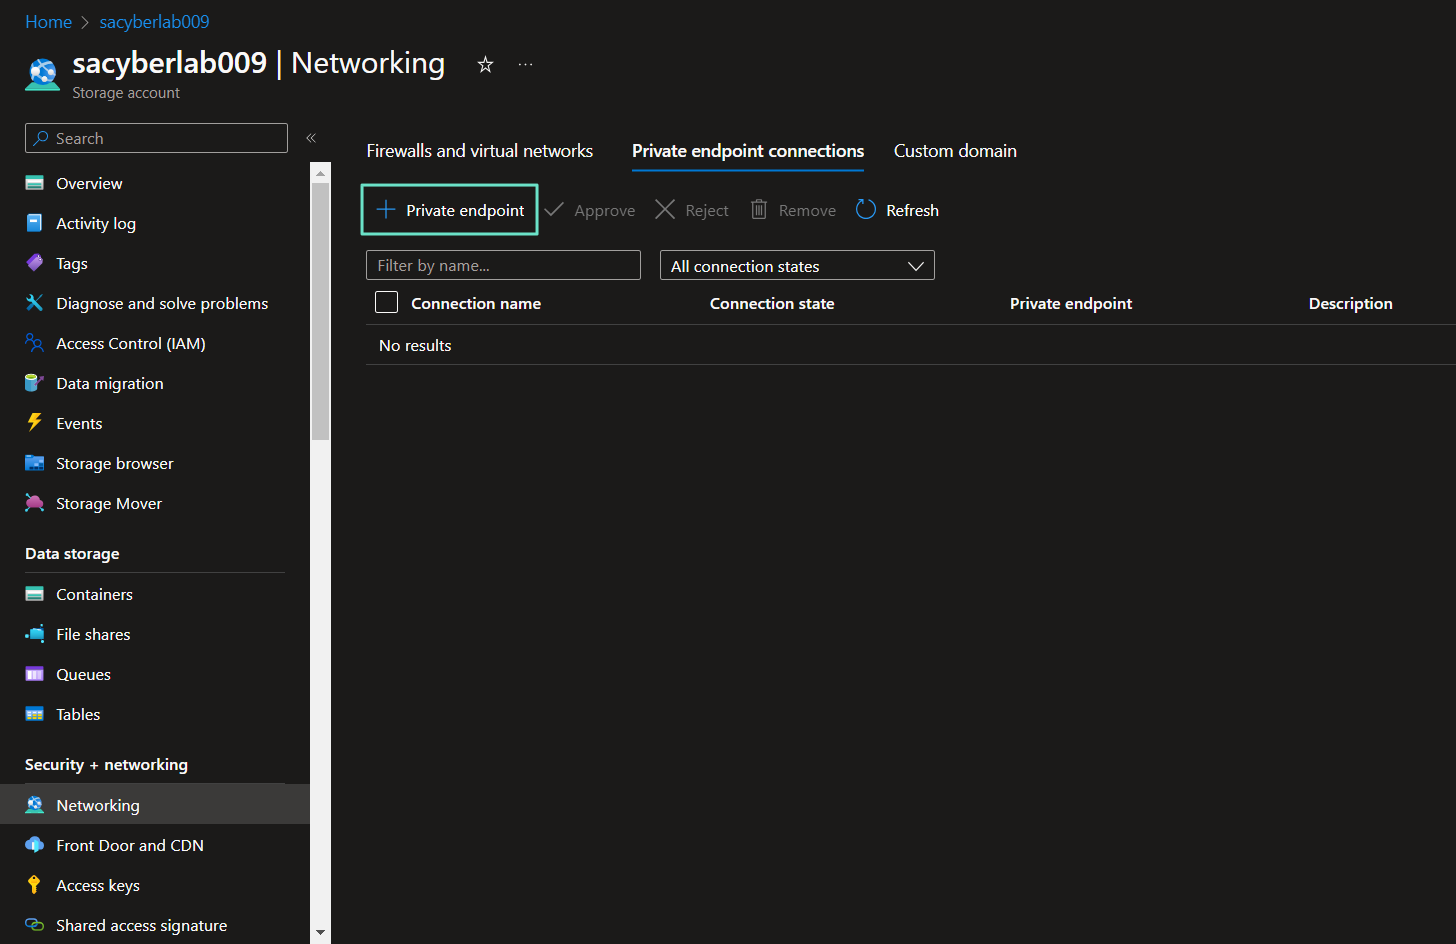Favorite this page with the star icon

pos(485,64)
